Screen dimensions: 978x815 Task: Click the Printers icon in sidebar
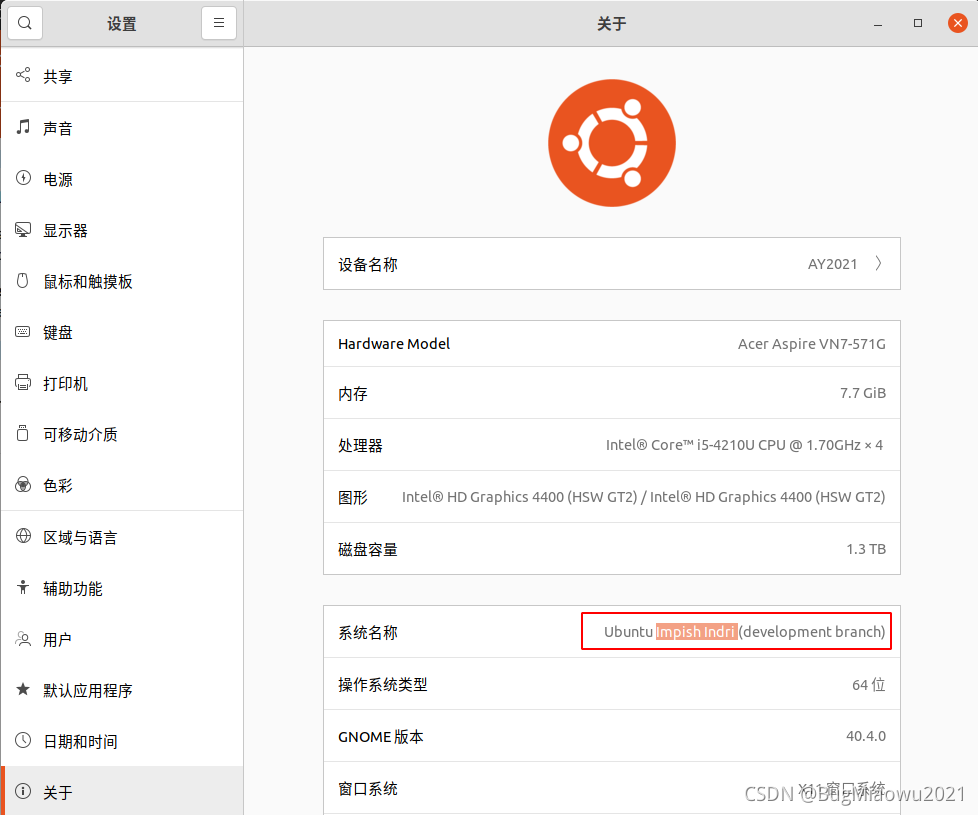point(23,382)
